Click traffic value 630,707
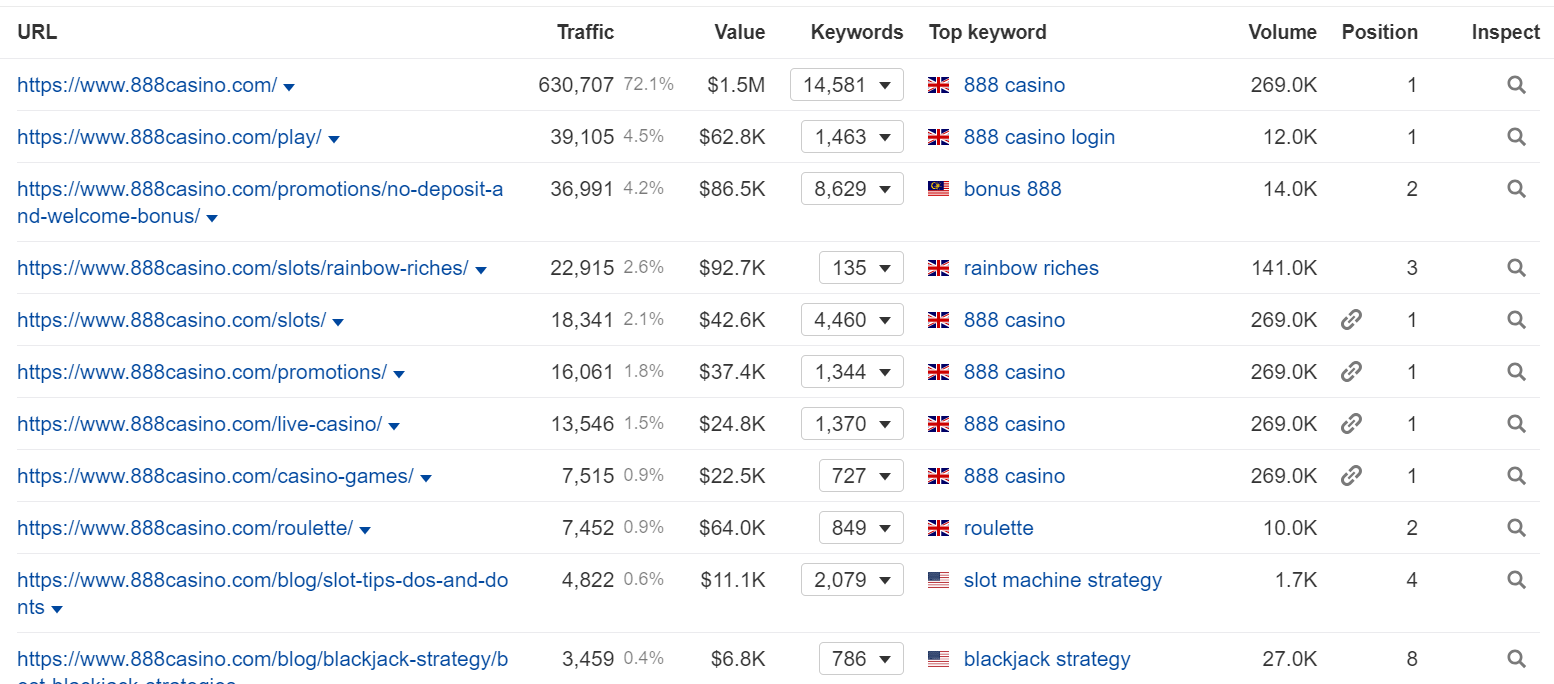The width and height of the screenshot is (1554, 684). point(576,85)
